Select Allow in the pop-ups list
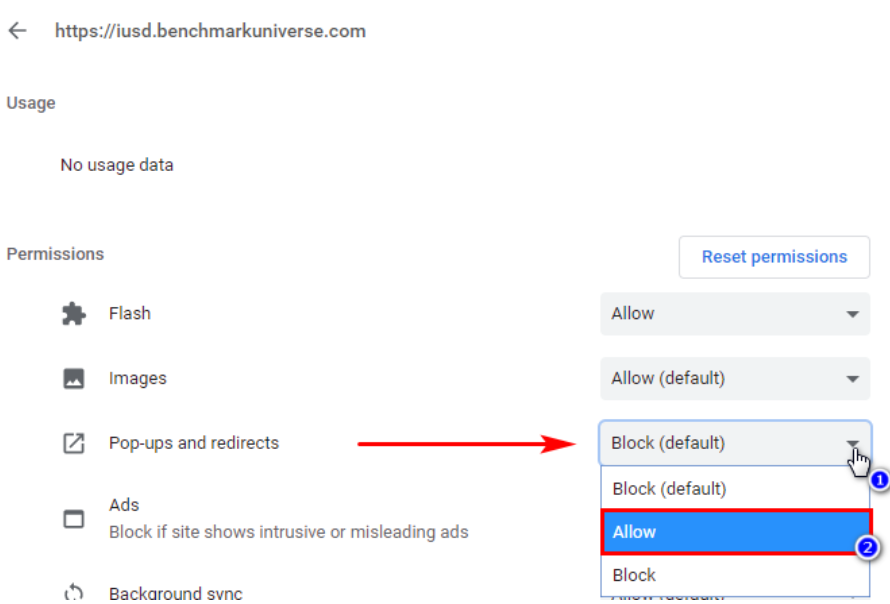This screenshot has width=890, height=604. (736, 532)
